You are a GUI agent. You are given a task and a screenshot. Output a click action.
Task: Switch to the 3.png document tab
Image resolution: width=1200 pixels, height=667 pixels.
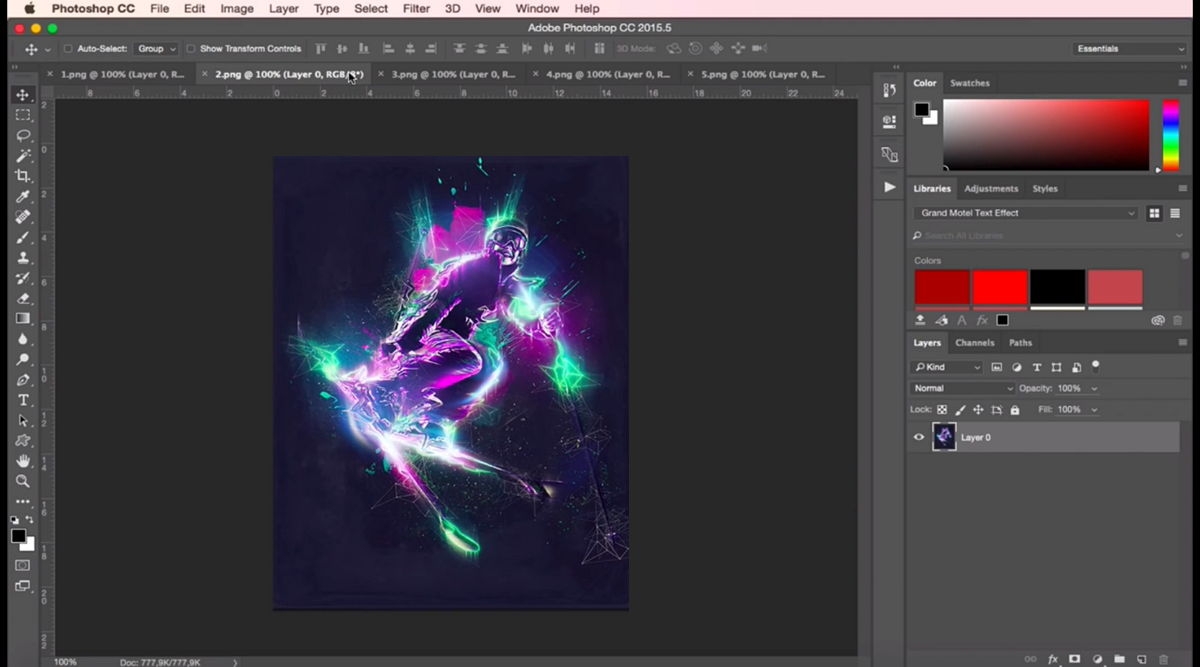click(x=453, y=74)
